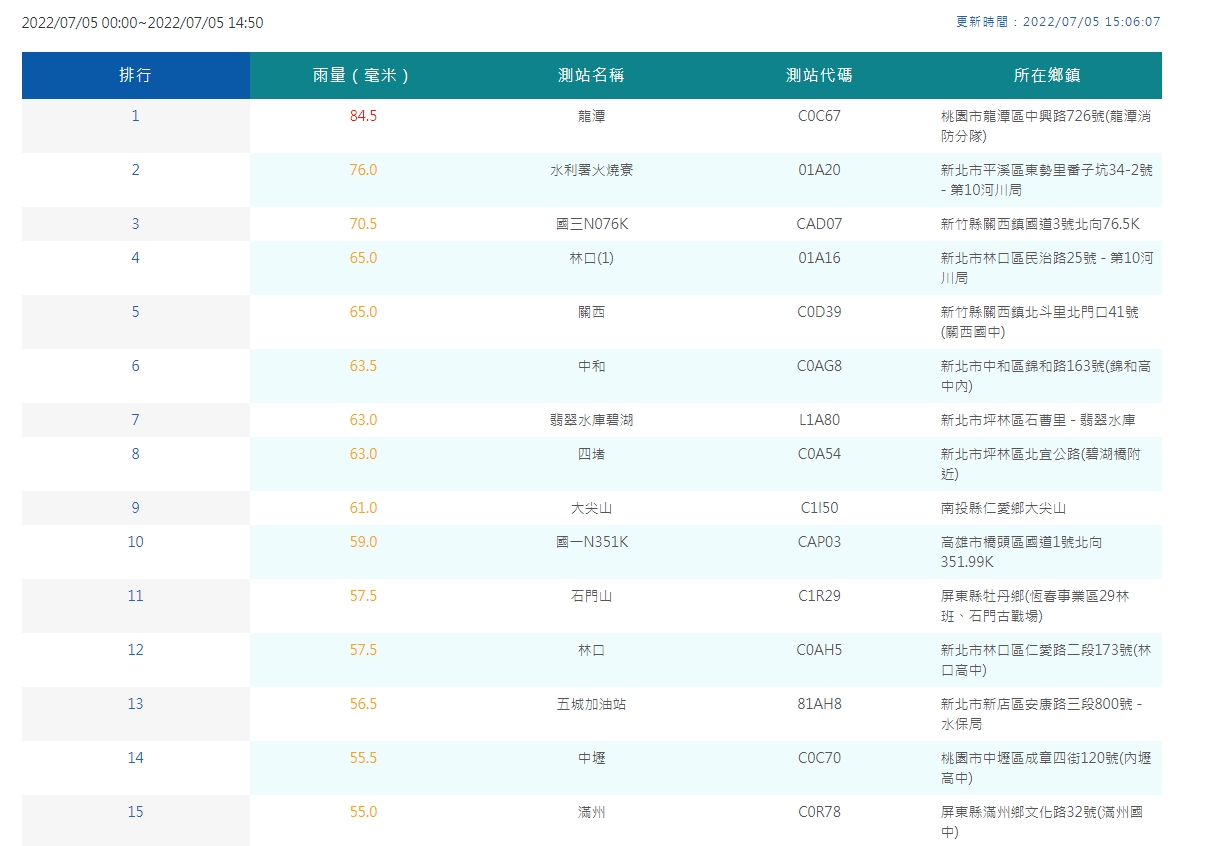Screen dimensions: 1211x846
Task: Click station code C1R29
Action: pos(819,596)
